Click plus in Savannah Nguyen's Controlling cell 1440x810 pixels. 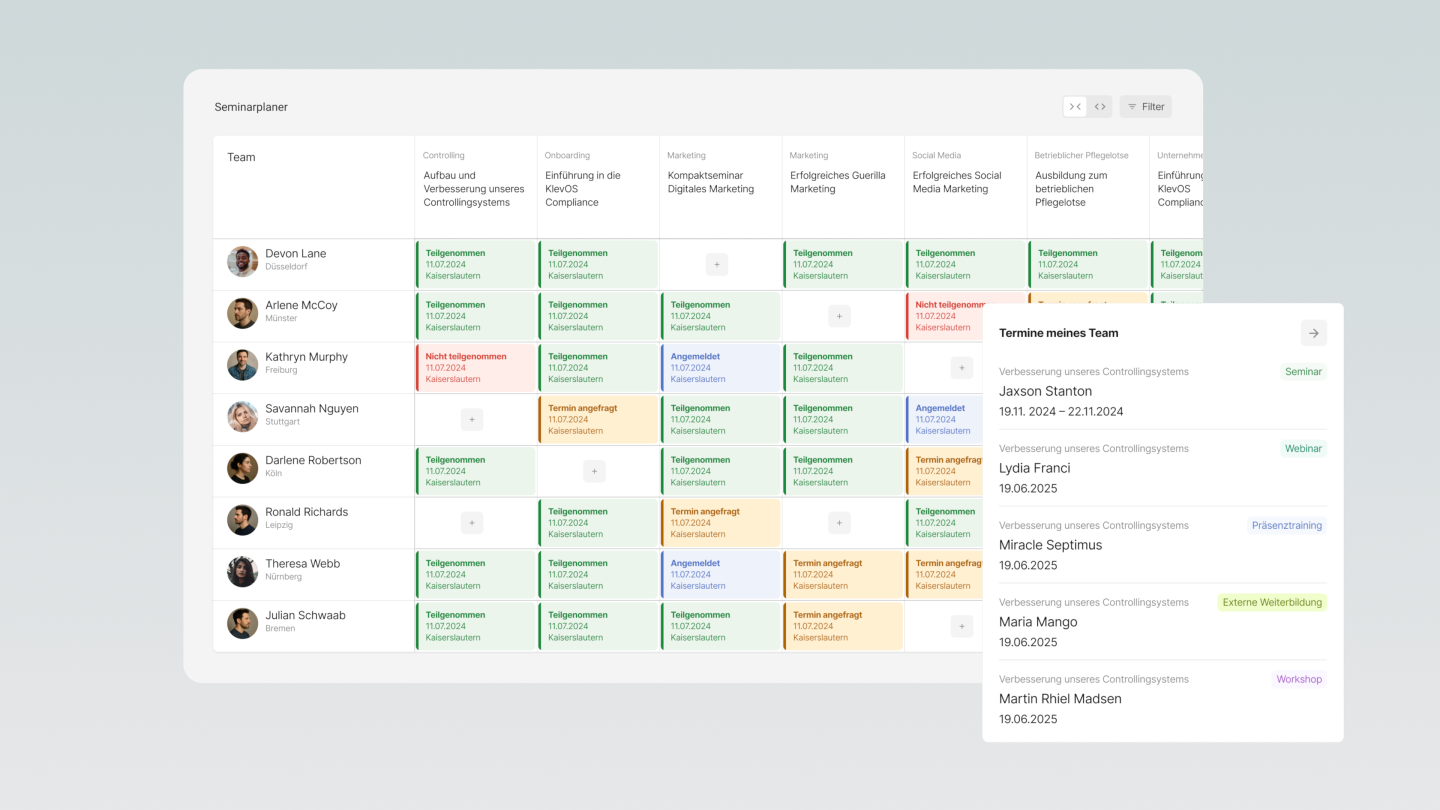[x=471, y=419]
